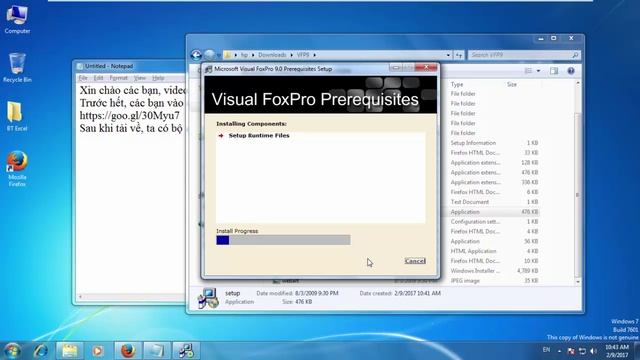
Task: Select the Configuration settings file row
Action: tap(493, 222)
